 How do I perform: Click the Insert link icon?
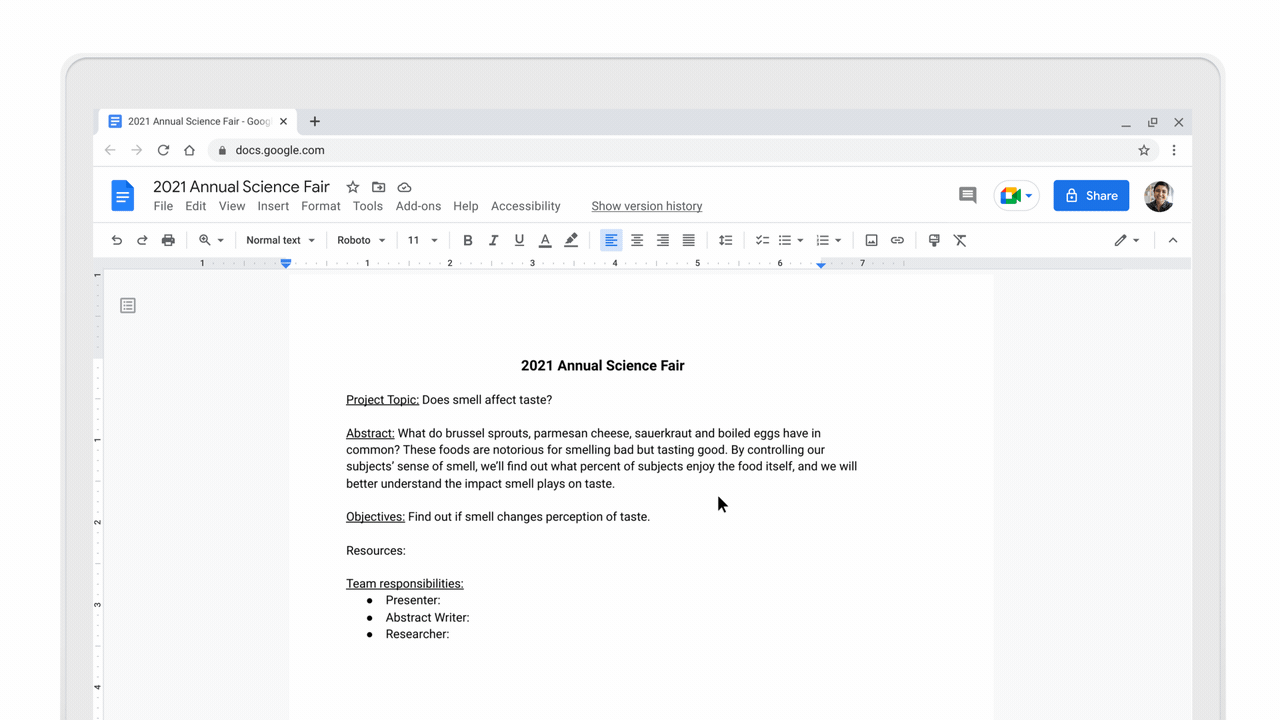[x=897, y=240]
